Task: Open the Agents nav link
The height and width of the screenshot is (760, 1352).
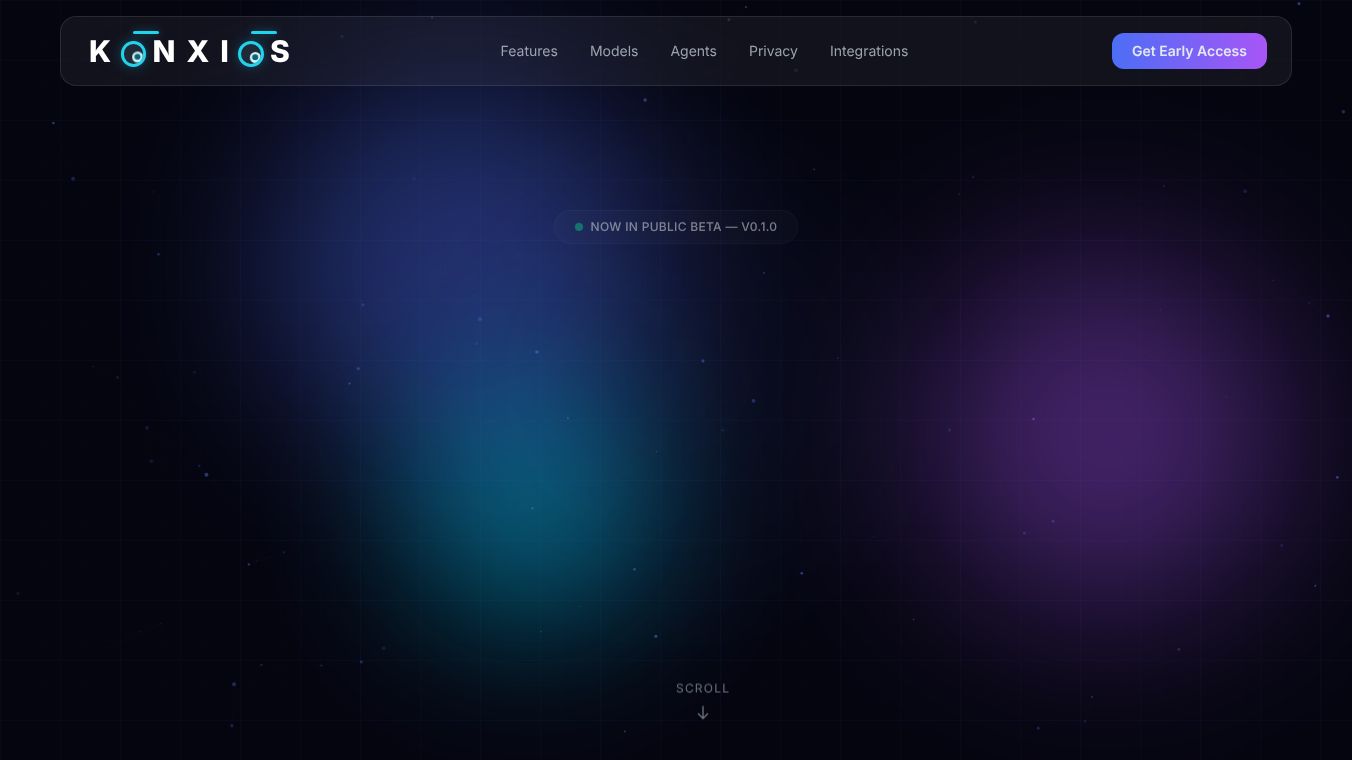Action: (693, 51)
